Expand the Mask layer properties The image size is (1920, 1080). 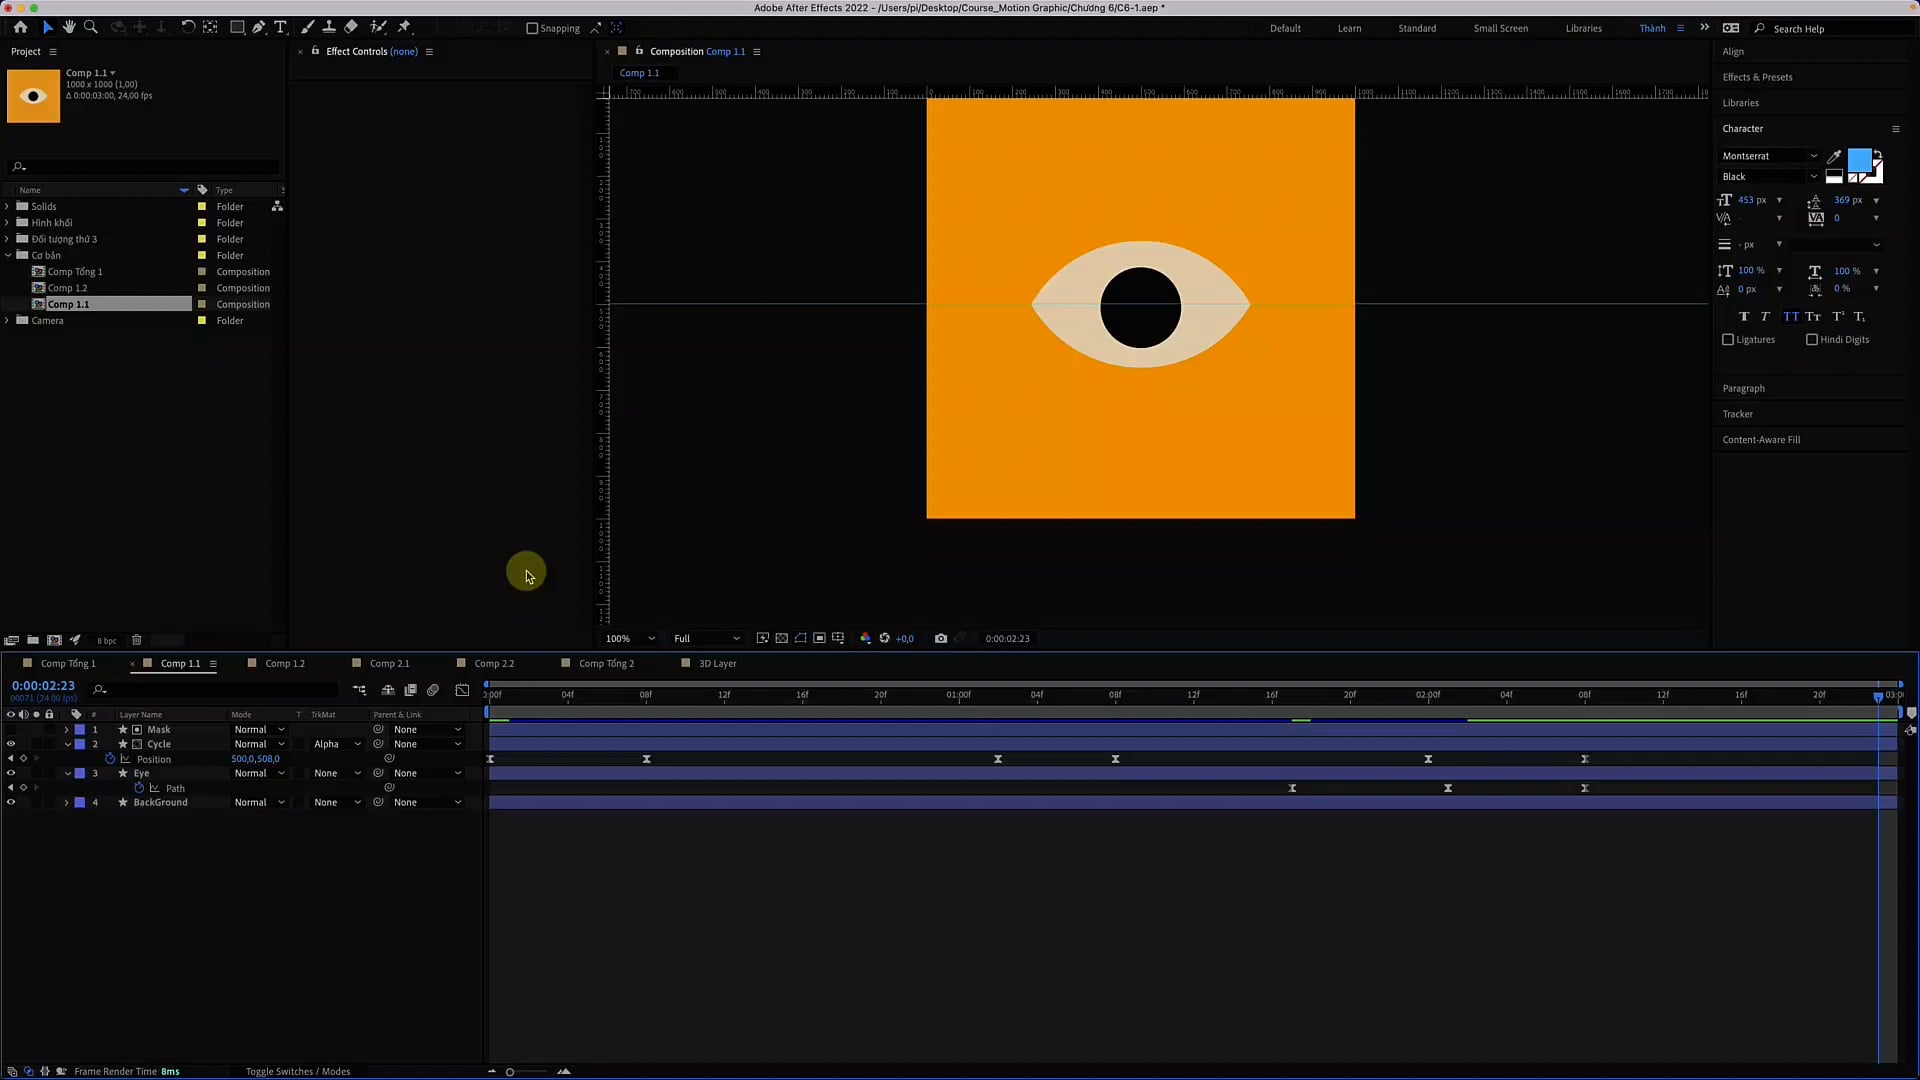[x=67, y=729]
